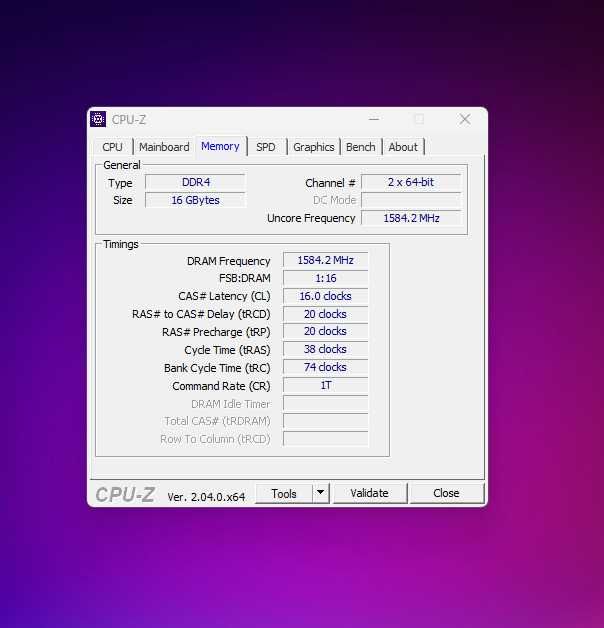Click the "CAS# Latency (CL)" label
This screenshot has height=628, width=604.
[x=224, y=296]
